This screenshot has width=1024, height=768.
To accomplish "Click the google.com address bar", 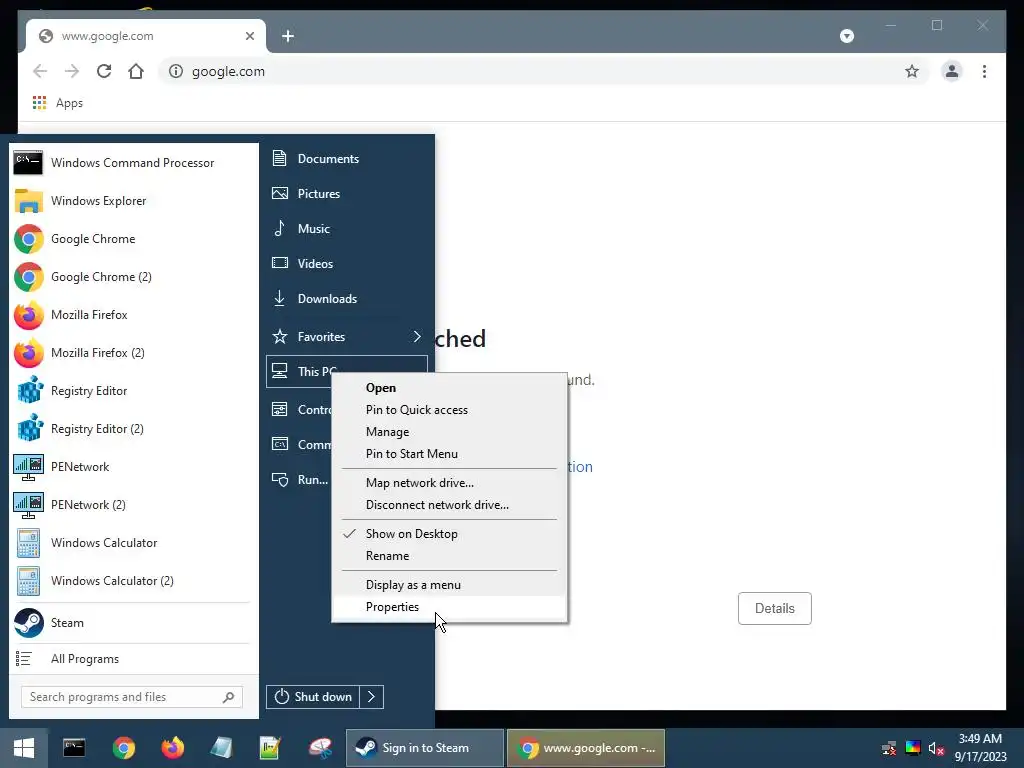I will coord(542,71).
